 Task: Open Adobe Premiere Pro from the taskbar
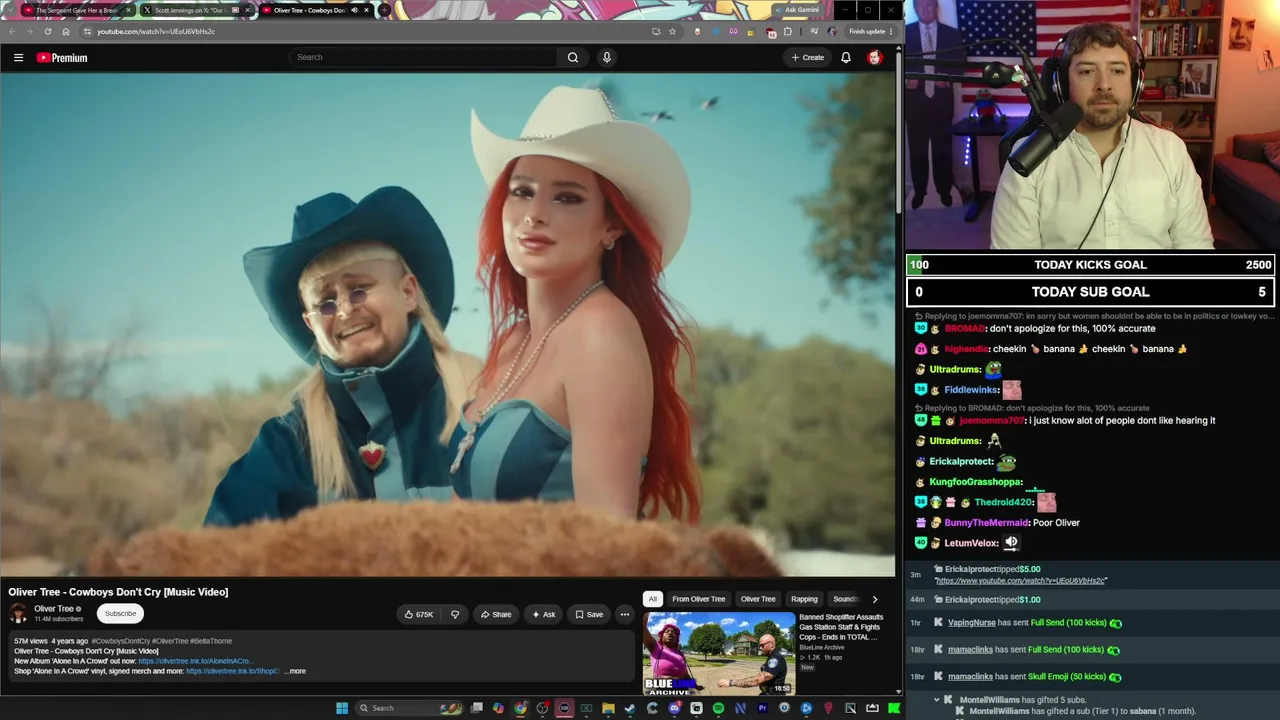(762, 708)
